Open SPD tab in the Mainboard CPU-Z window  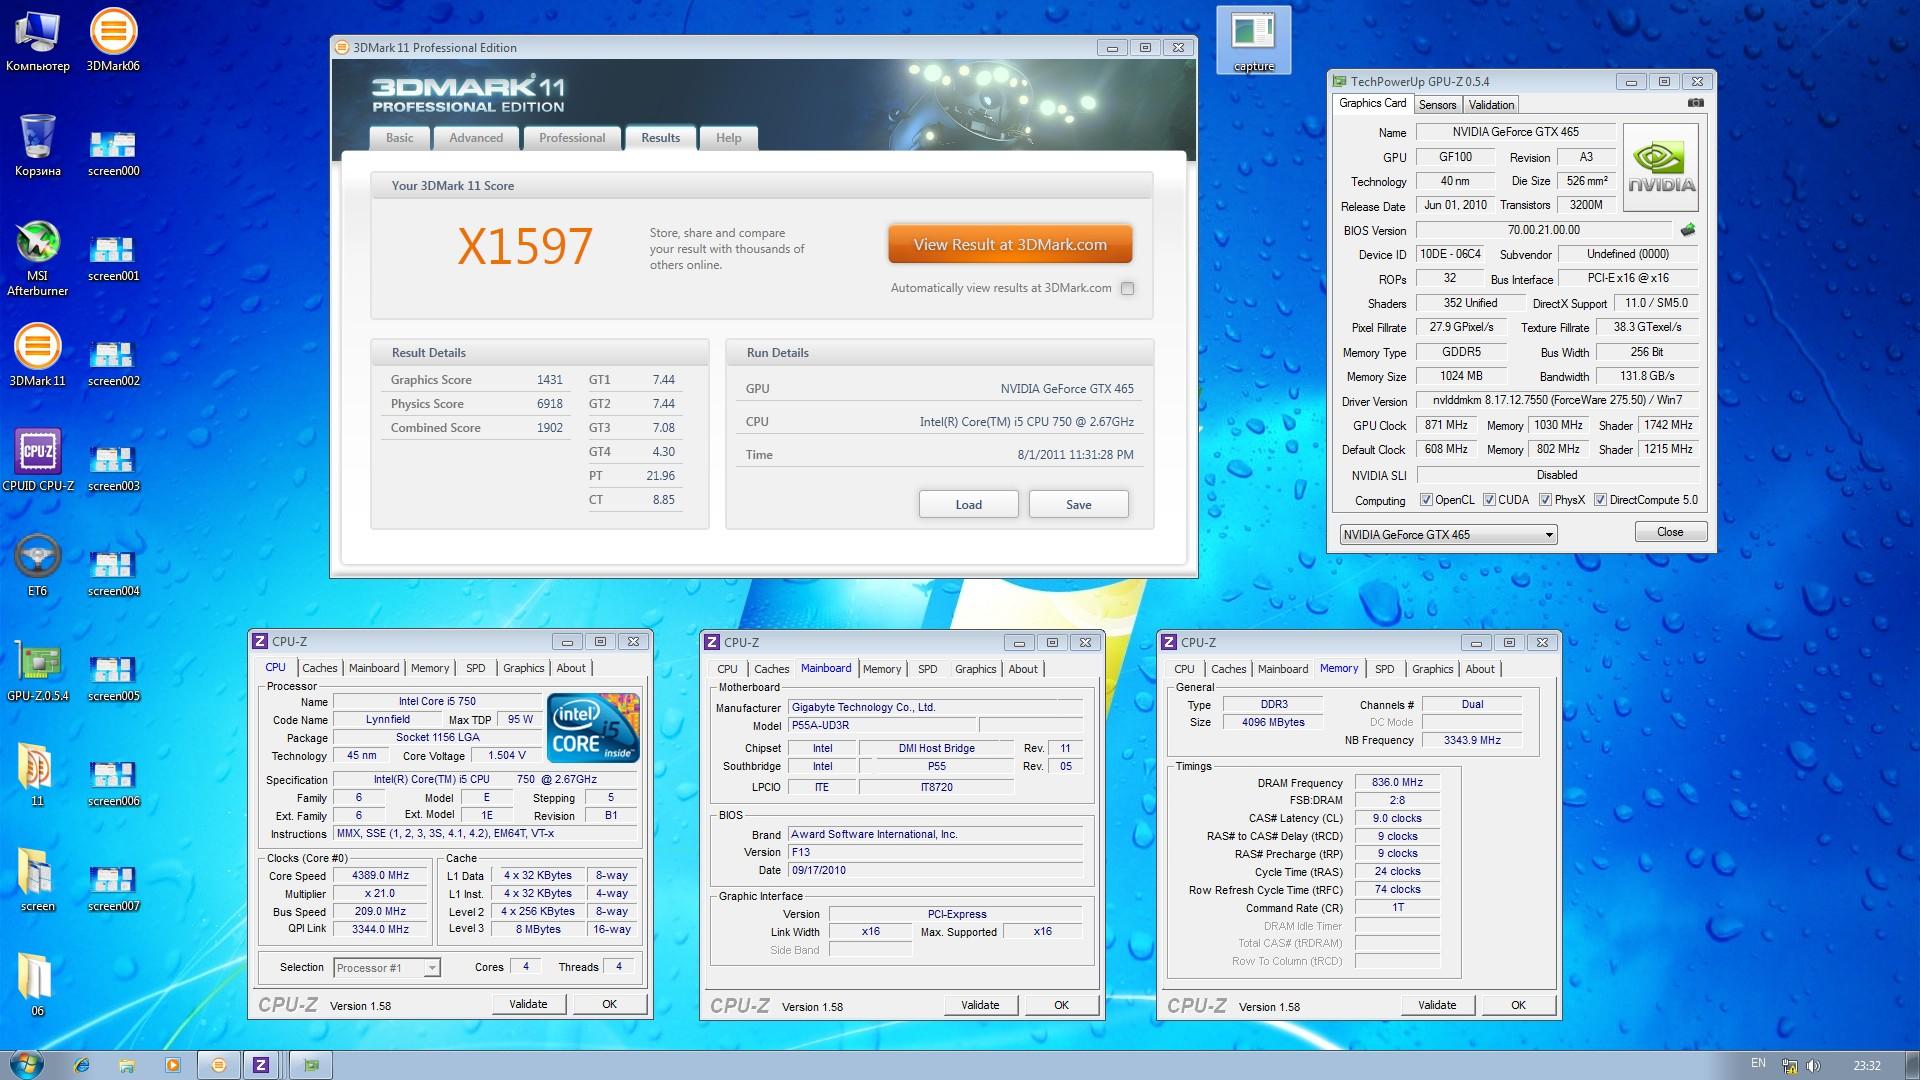[928, 669]
